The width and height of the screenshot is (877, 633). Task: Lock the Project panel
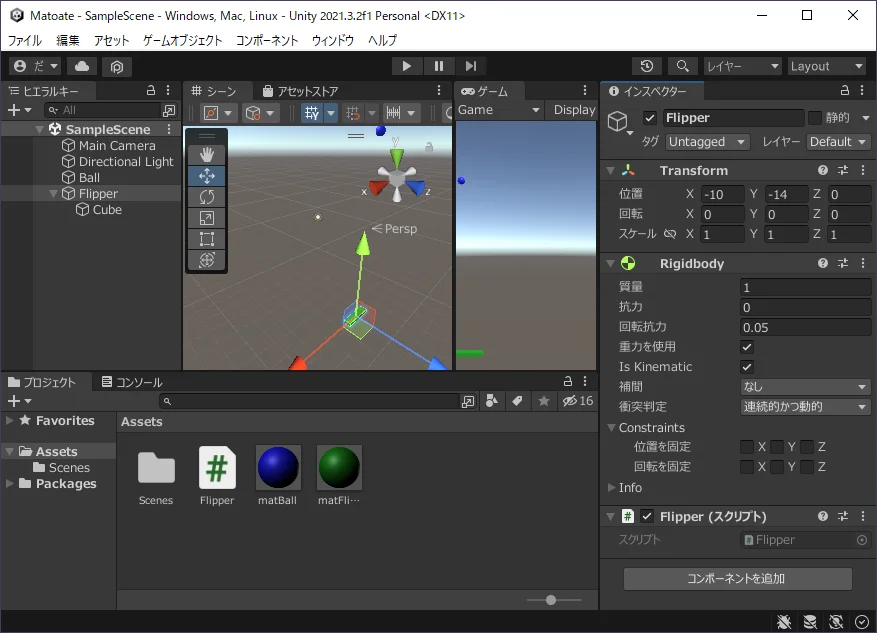(x=568, y=381)
